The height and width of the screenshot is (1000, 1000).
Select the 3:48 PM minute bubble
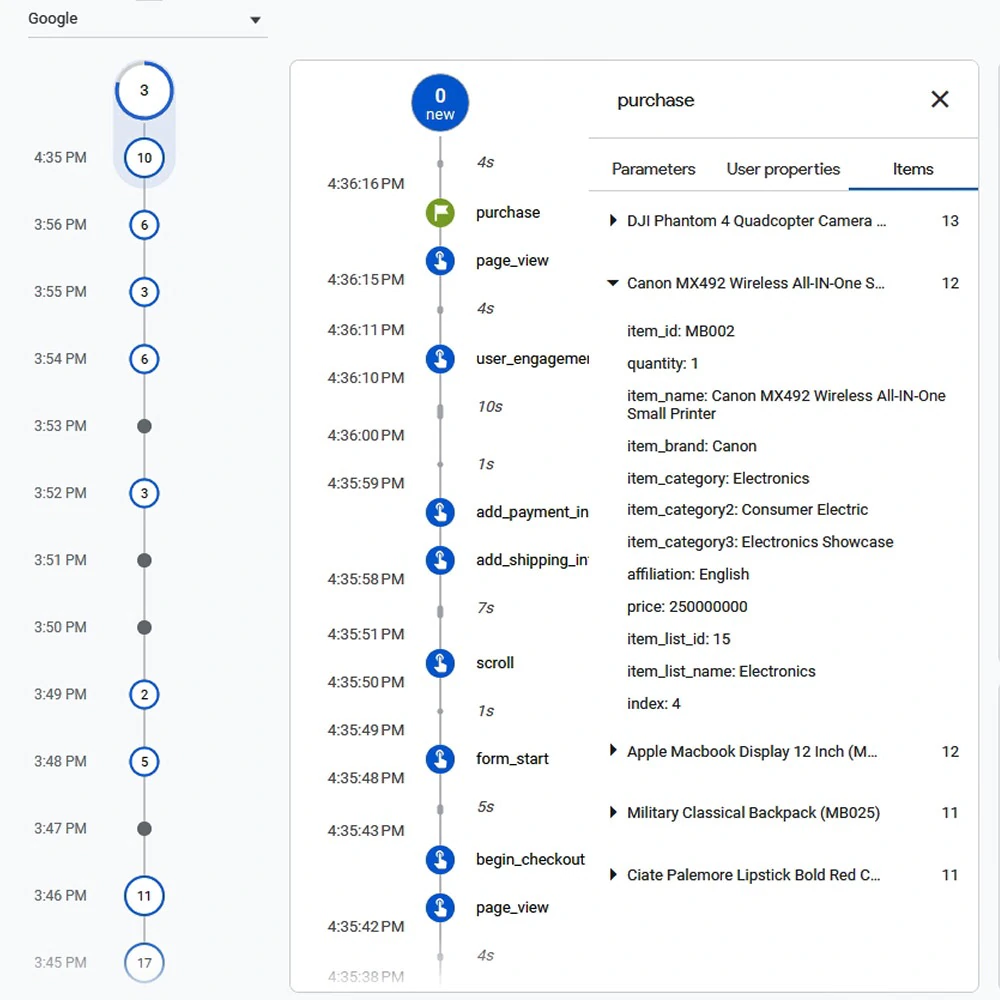144,761
